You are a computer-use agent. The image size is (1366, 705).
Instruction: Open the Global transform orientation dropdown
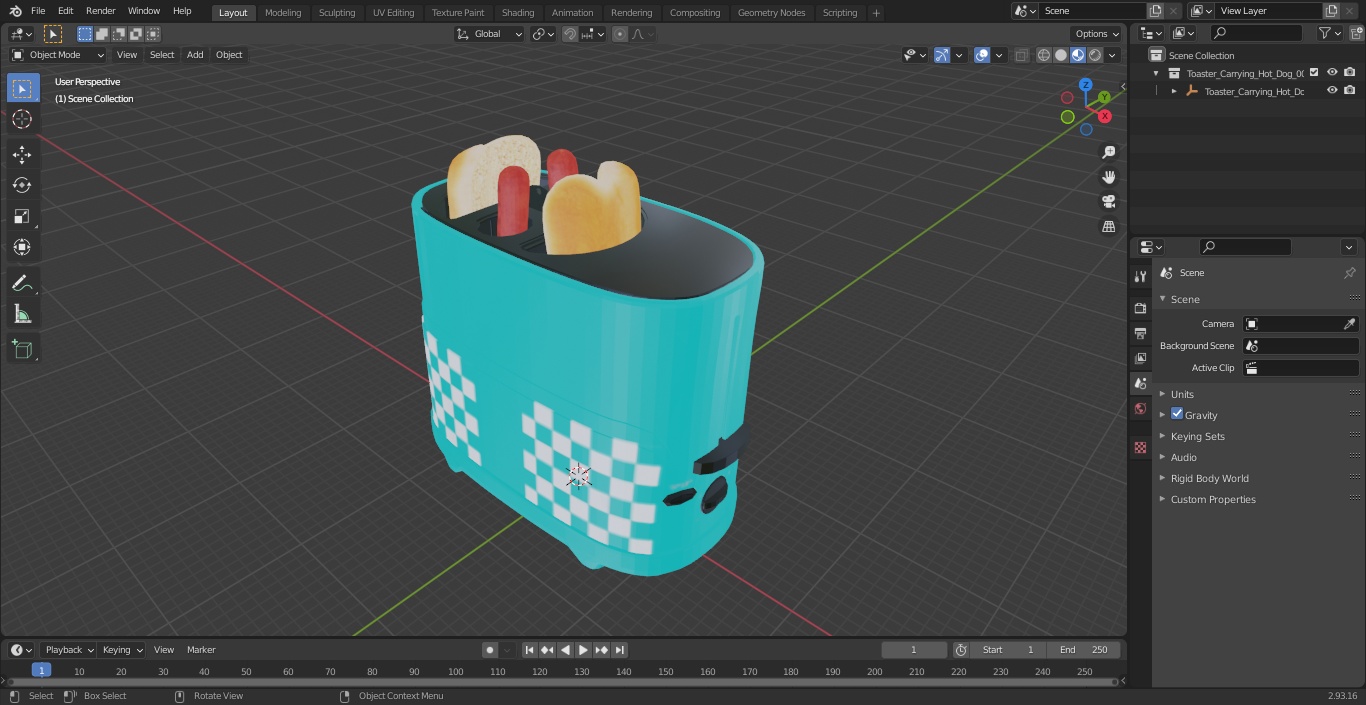490,34
